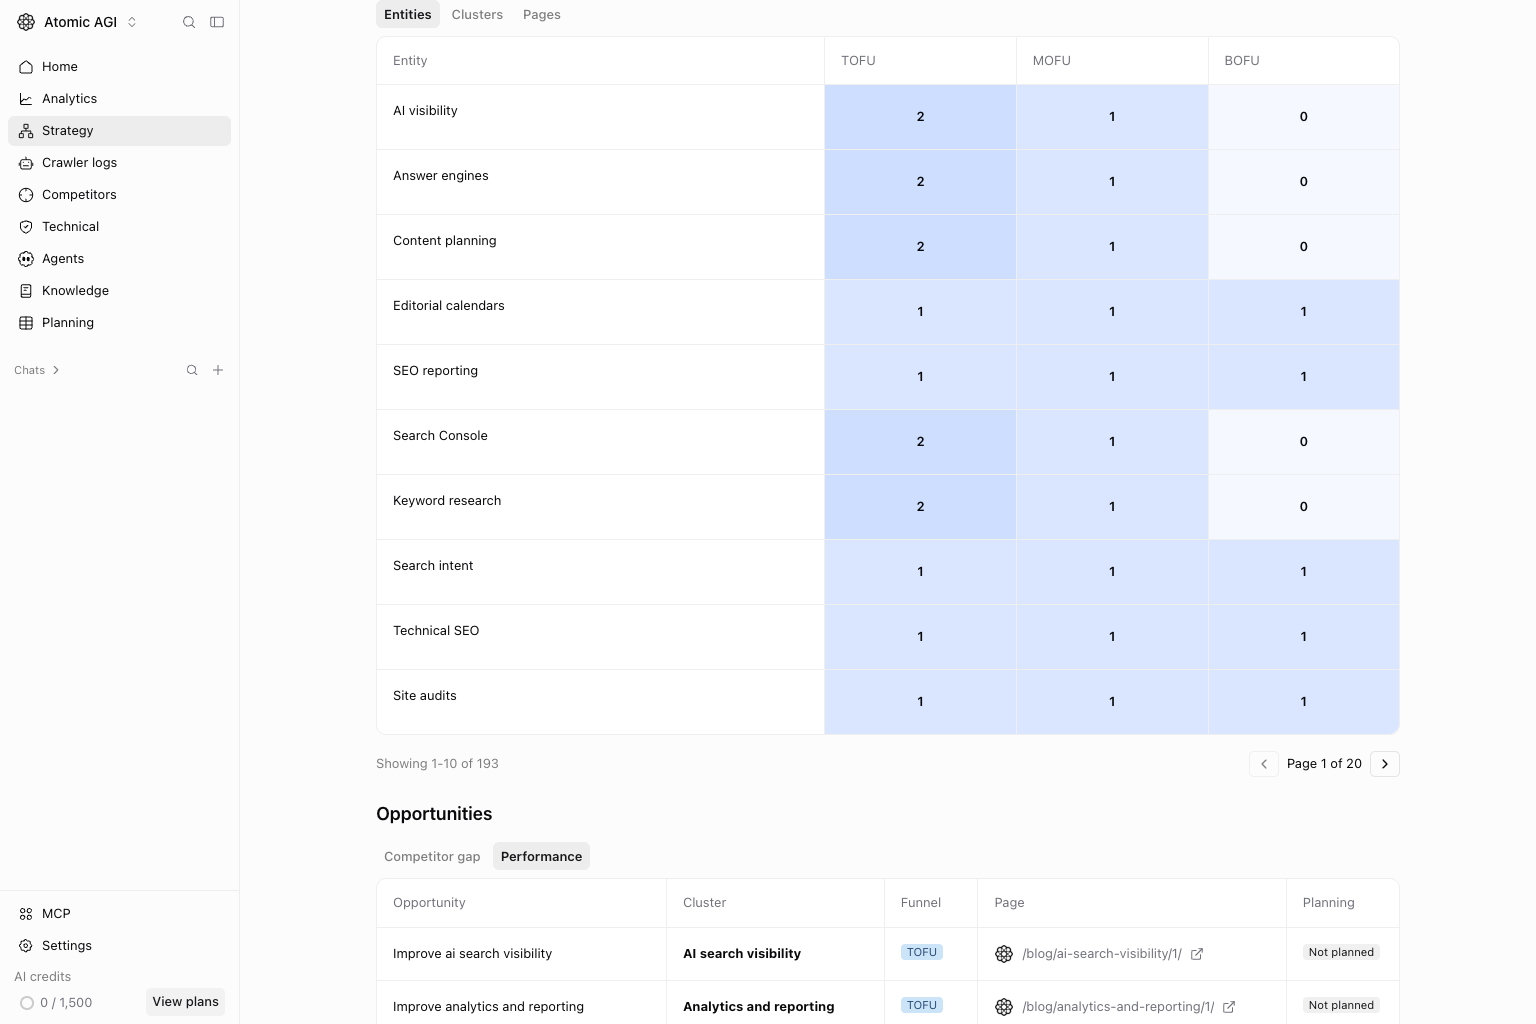
Task: Click TOFU cell for AI visibility
Action: point(920,117)
